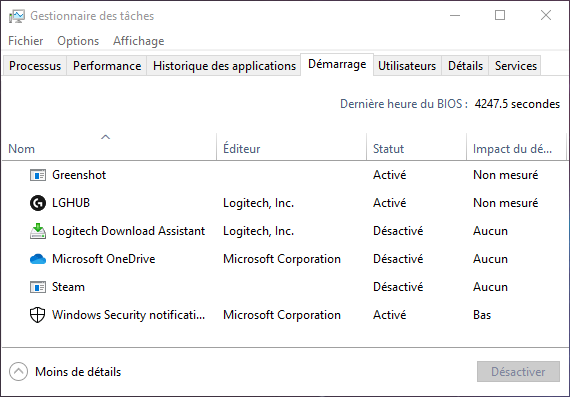Click Non mesuré impact of Greenshot

(506, 175)
